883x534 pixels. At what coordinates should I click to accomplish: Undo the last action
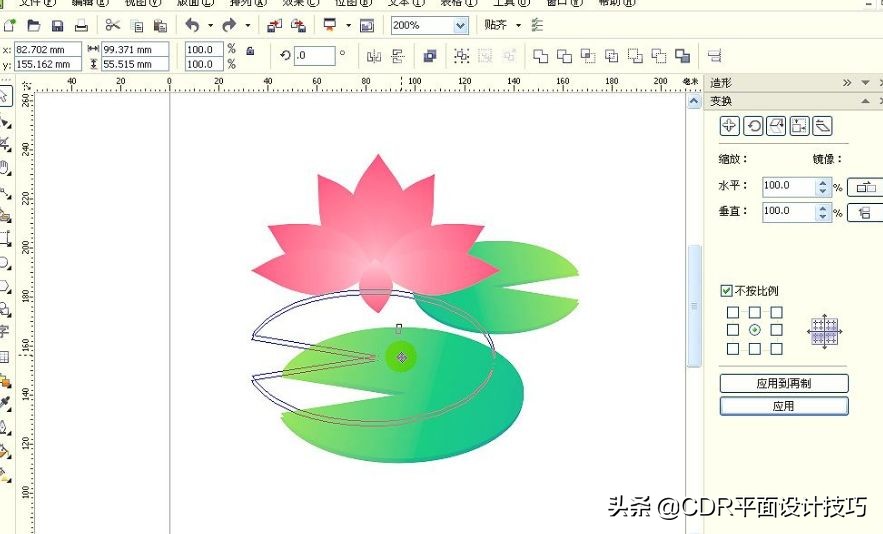(193, 25)
